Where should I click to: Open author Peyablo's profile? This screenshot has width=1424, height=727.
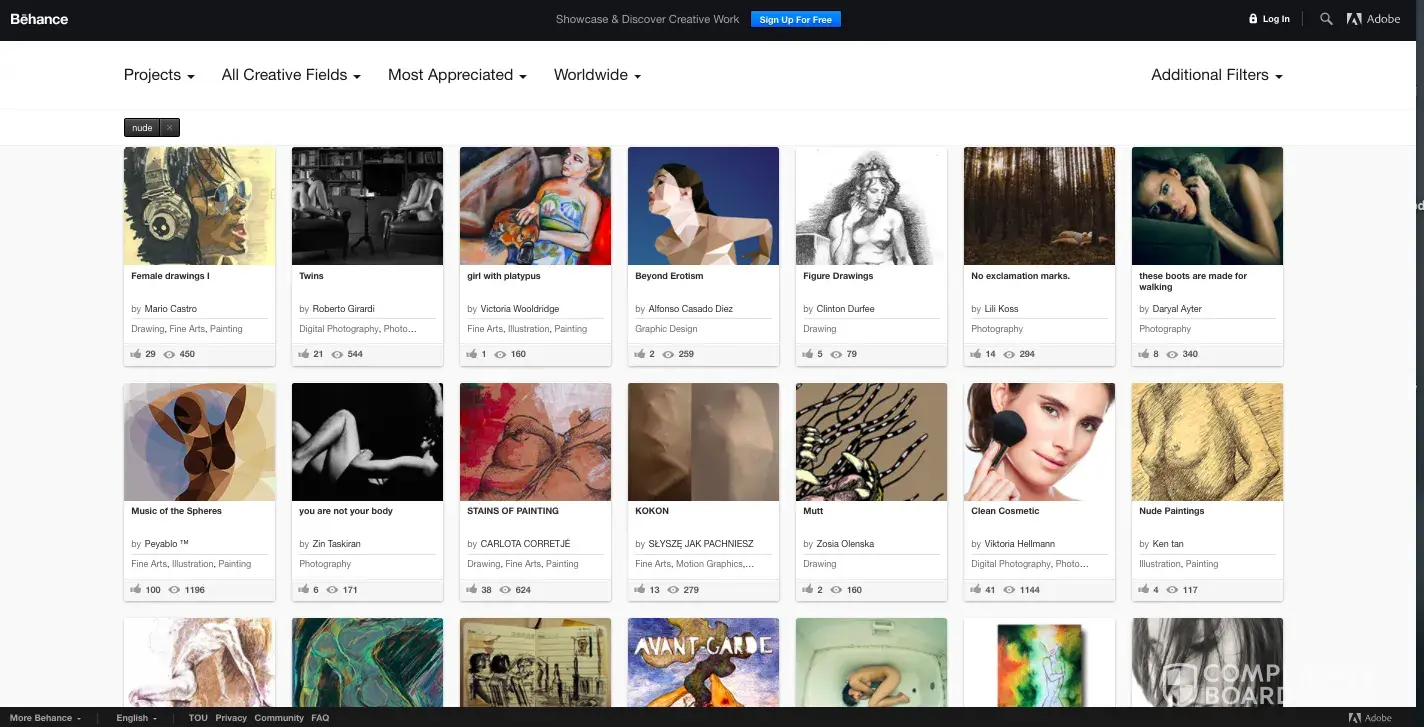[166, 544]
